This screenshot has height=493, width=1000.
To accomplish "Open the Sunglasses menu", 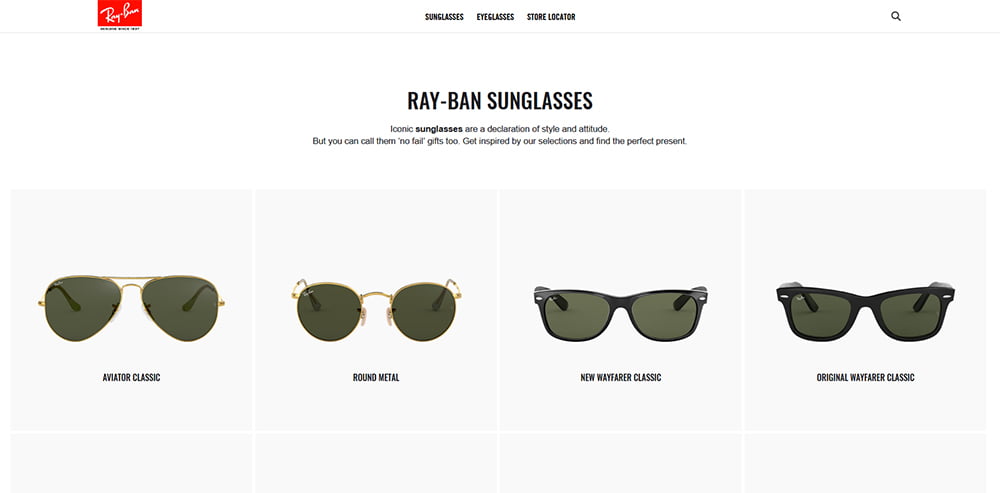I will [x=444, y=17].
